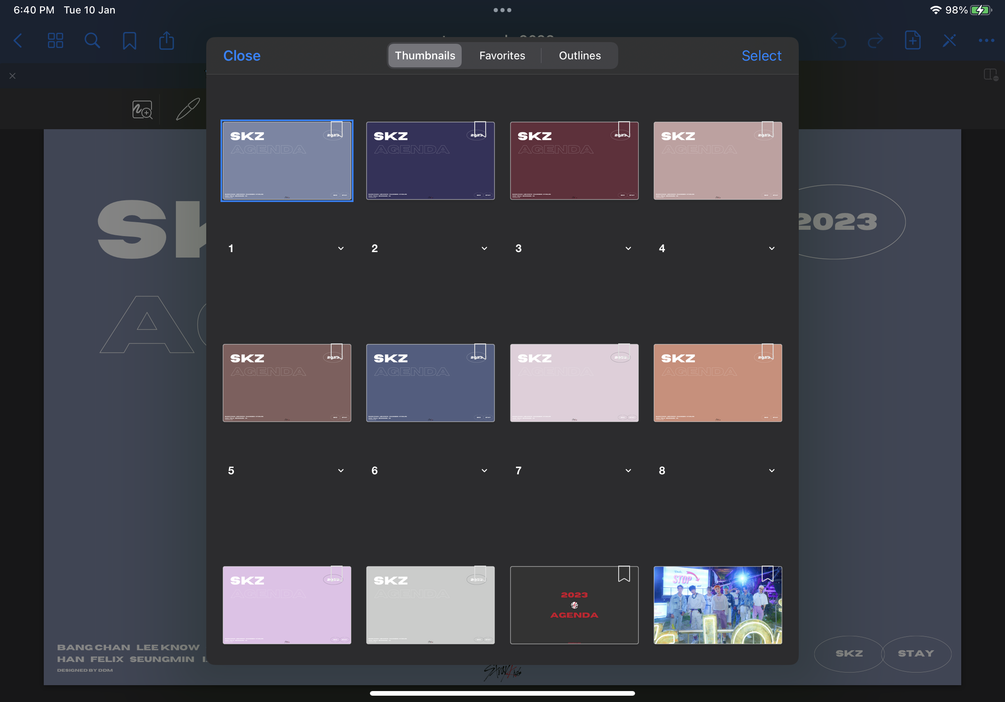Tap Select to choose pages

[761, 56]
